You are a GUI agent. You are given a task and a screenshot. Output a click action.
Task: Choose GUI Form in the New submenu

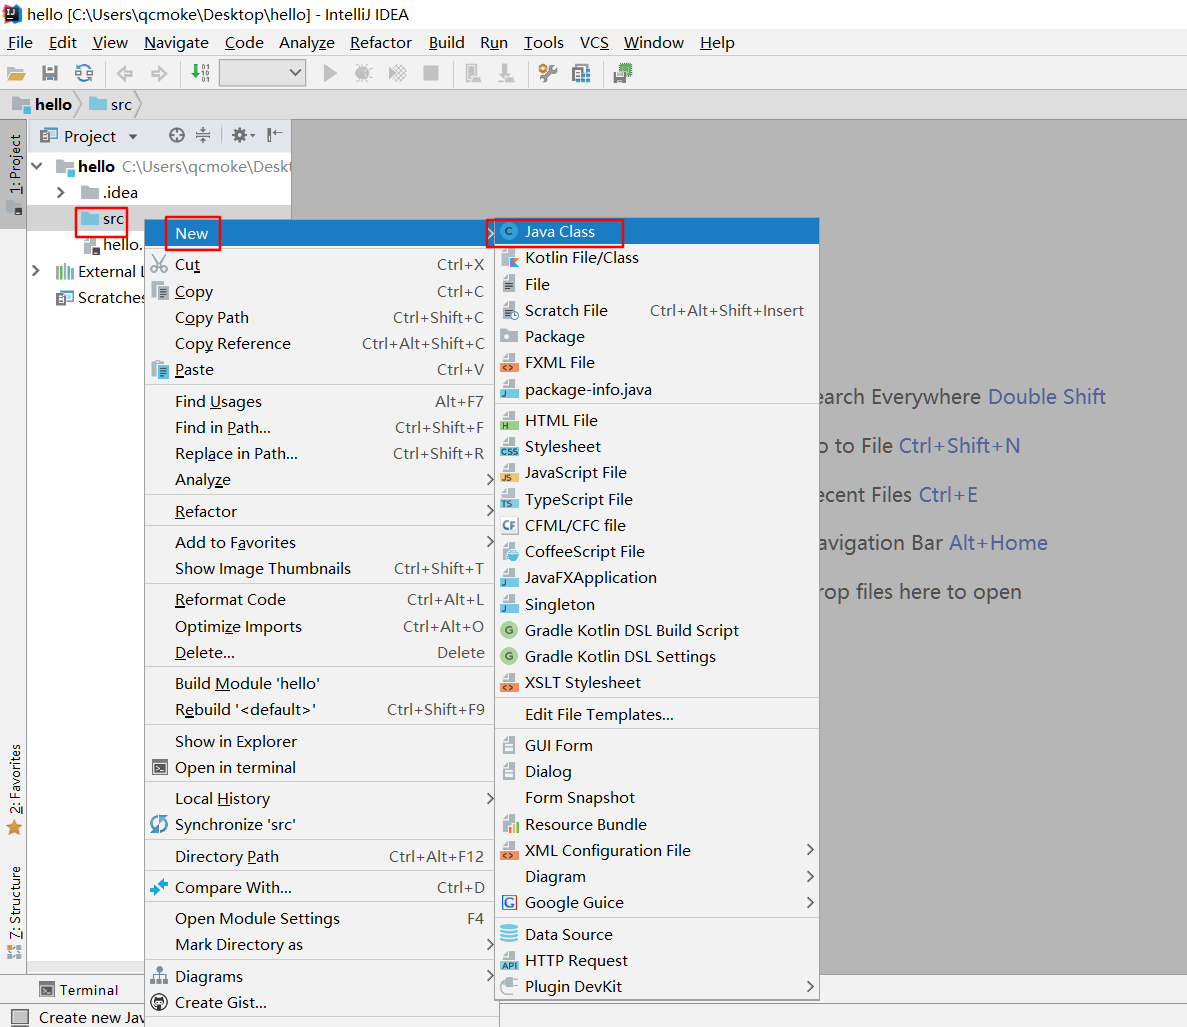657,745
